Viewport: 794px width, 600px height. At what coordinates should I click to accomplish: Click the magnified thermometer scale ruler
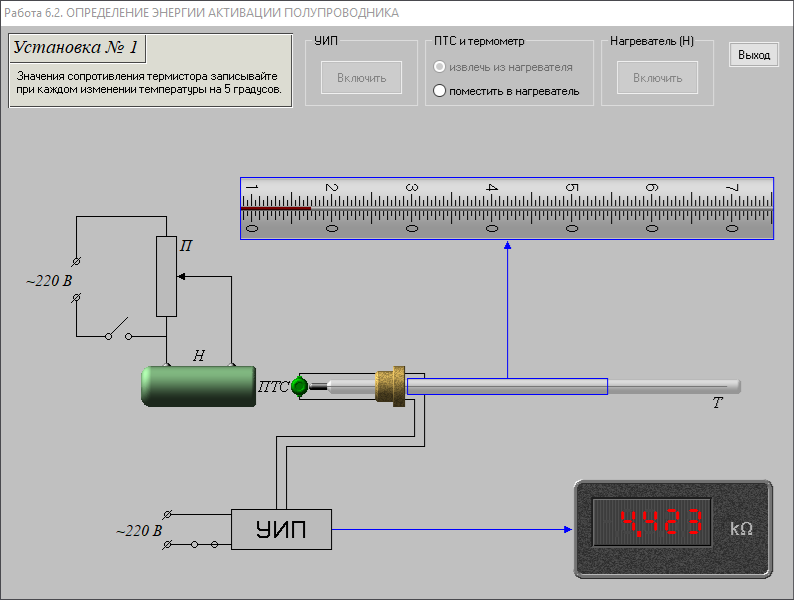click(507, 208)
